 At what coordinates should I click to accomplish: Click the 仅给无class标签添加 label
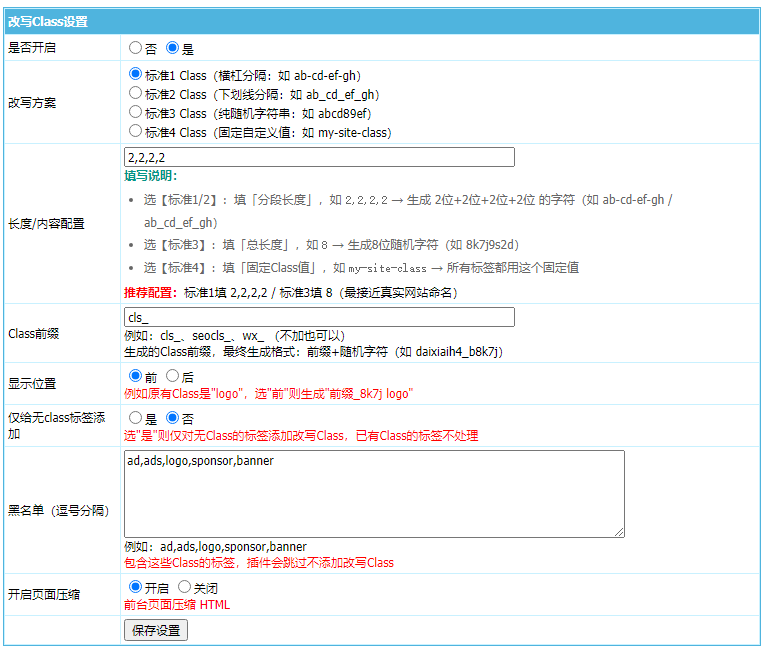pos(57,425)
